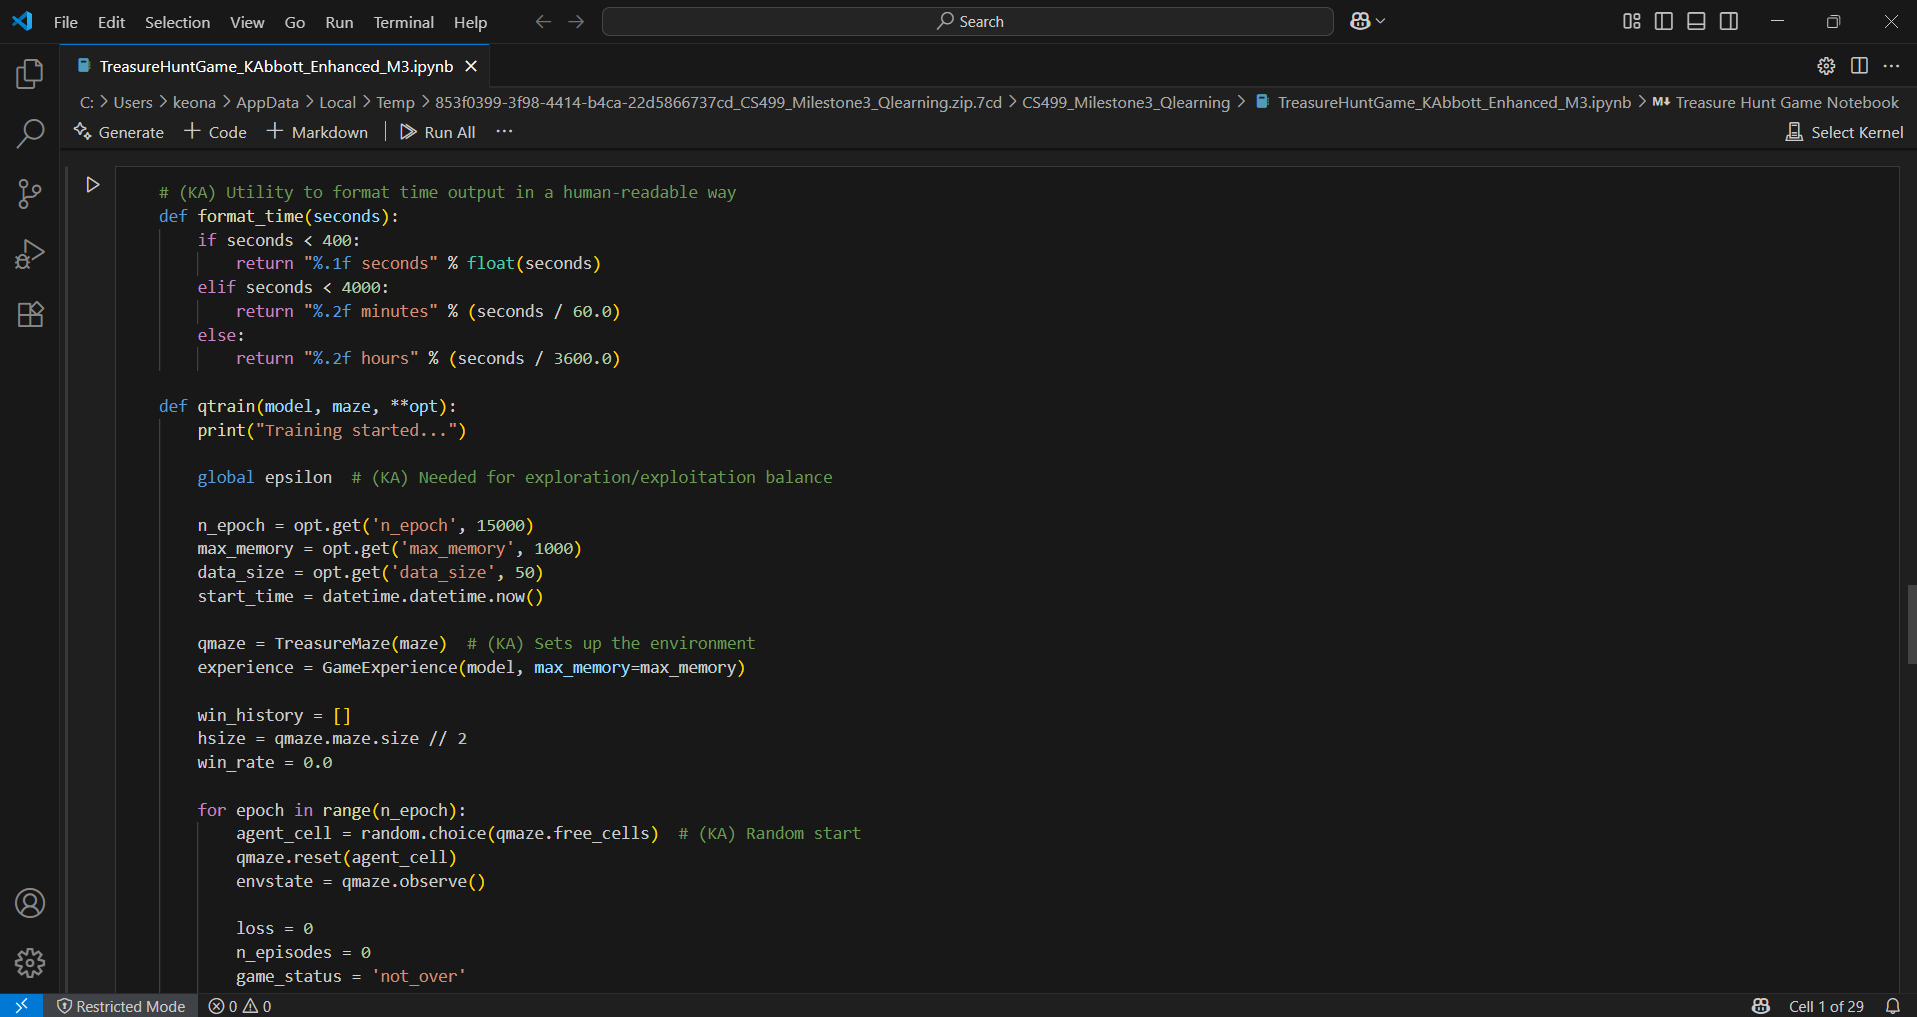Open the Terminal menu
This screenshot has height=1017, width=1917.
(404, 22)
